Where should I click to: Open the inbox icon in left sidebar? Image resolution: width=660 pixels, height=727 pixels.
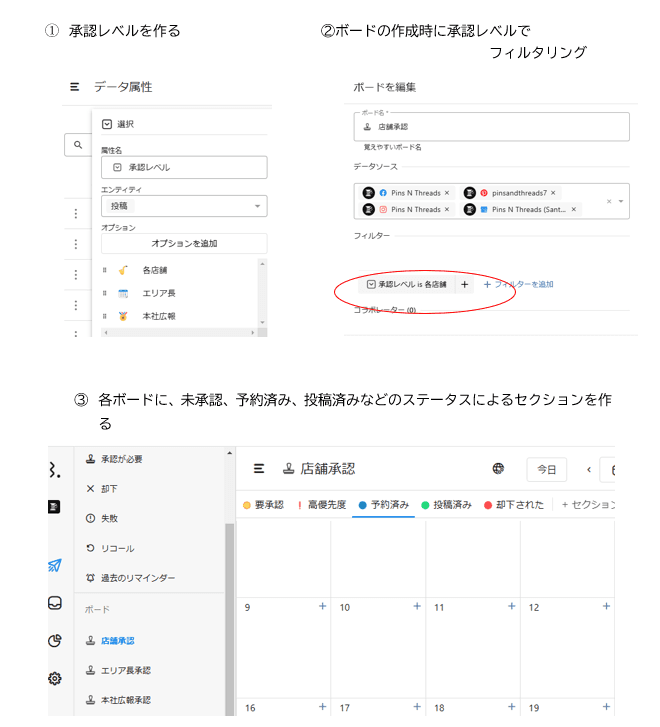(x=55, y=603)
